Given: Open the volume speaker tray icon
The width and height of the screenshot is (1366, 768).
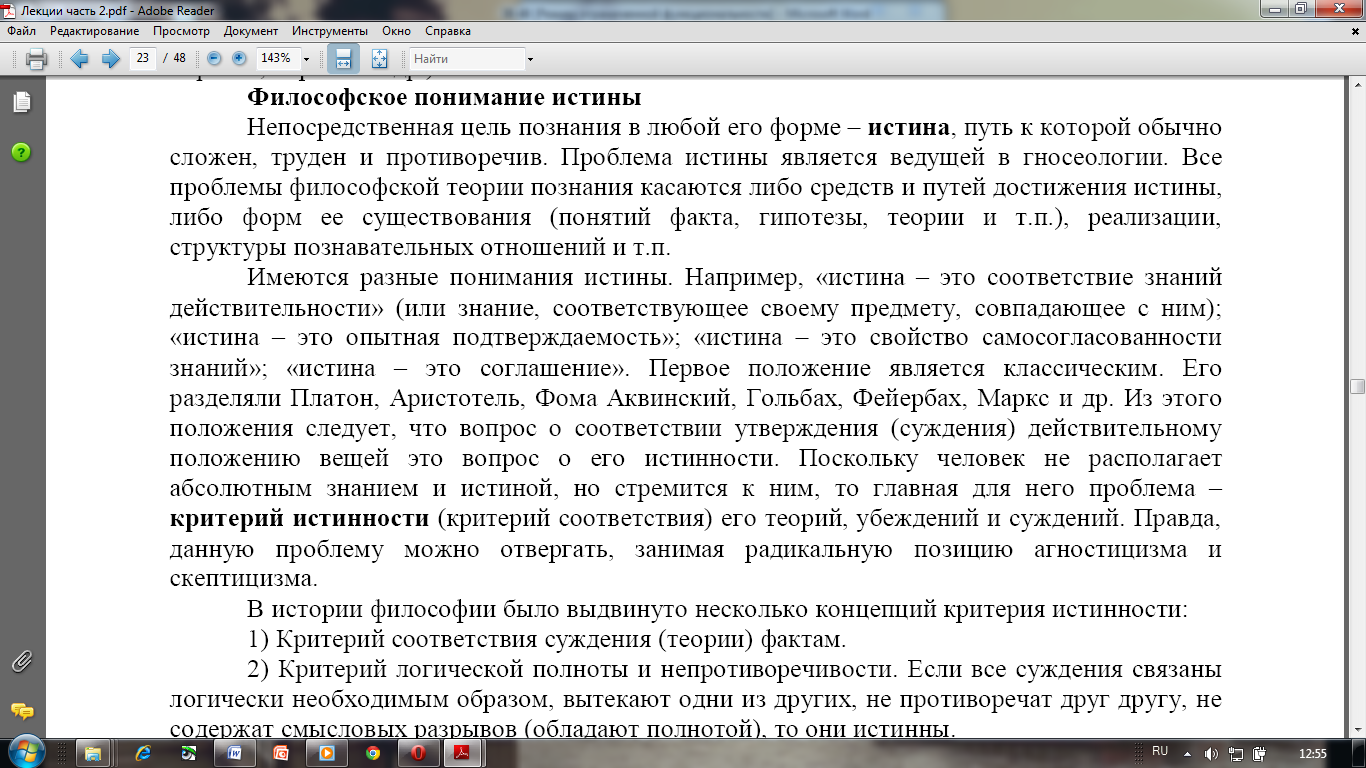Looking at the screenshot, I should [x=1212, y=753].
